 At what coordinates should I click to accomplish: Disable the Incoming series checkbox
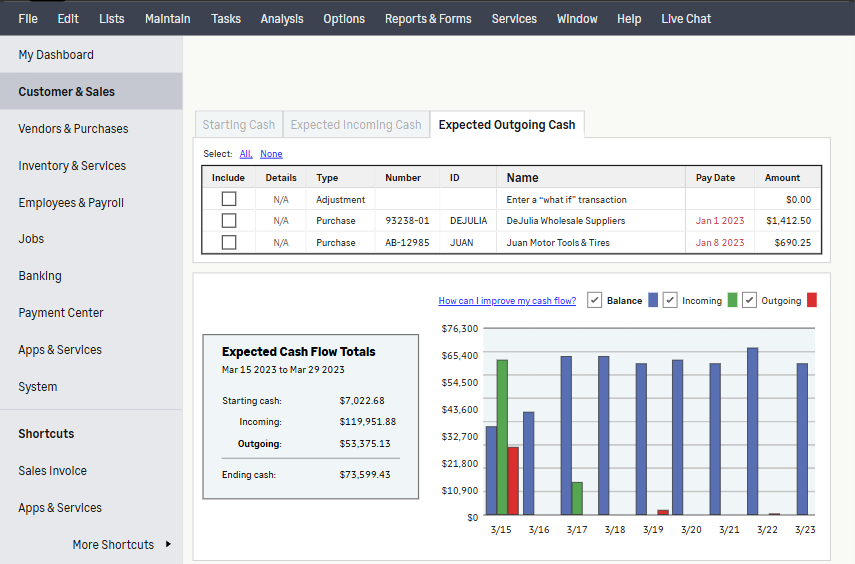pos(670,300)
